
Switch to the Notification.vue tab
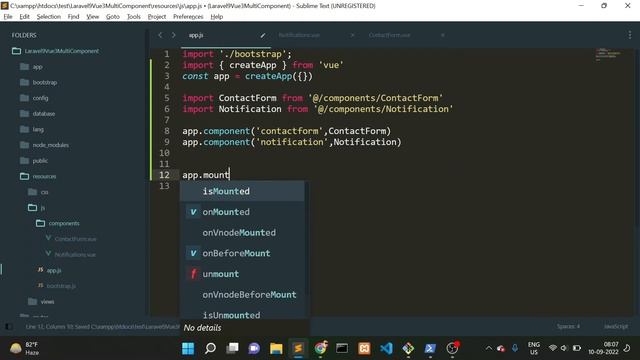[299, 35]
